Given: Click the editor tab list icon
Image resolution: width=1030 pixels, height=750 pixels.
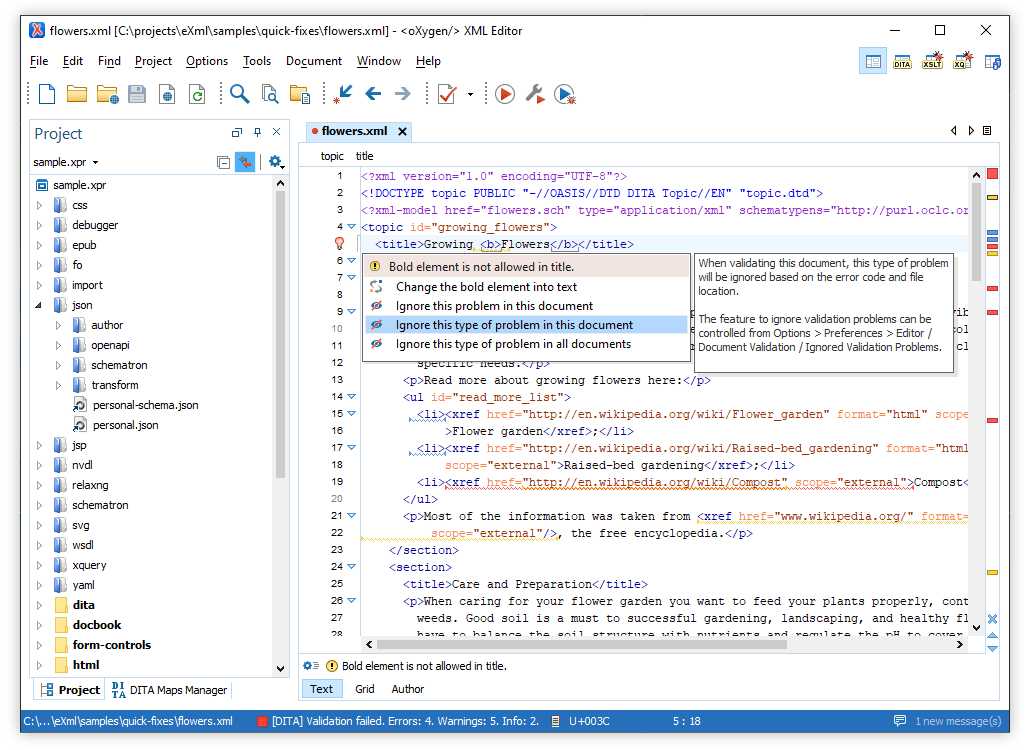Looking at the screenshot, I should tap(987, 131).
